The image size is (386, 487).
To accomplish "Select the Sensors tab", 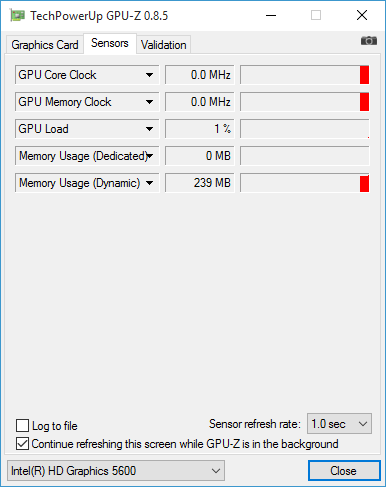I will click(110, 43).
